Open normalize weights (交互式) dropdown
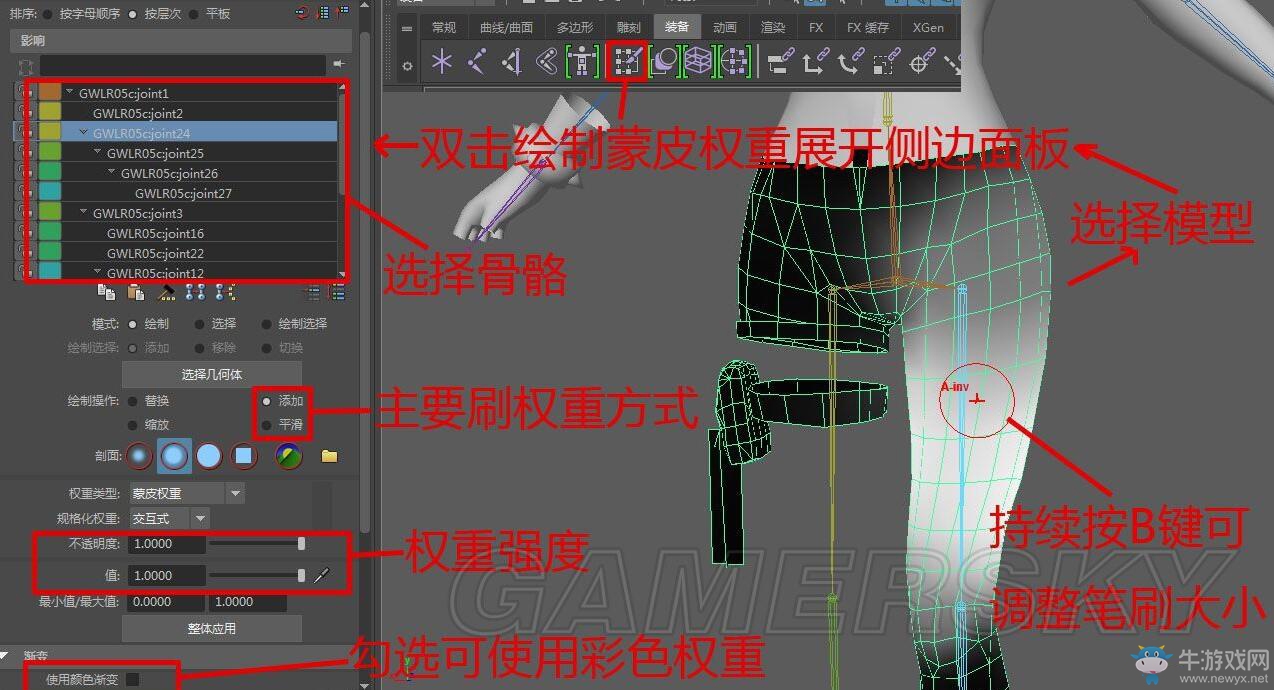 200,518
